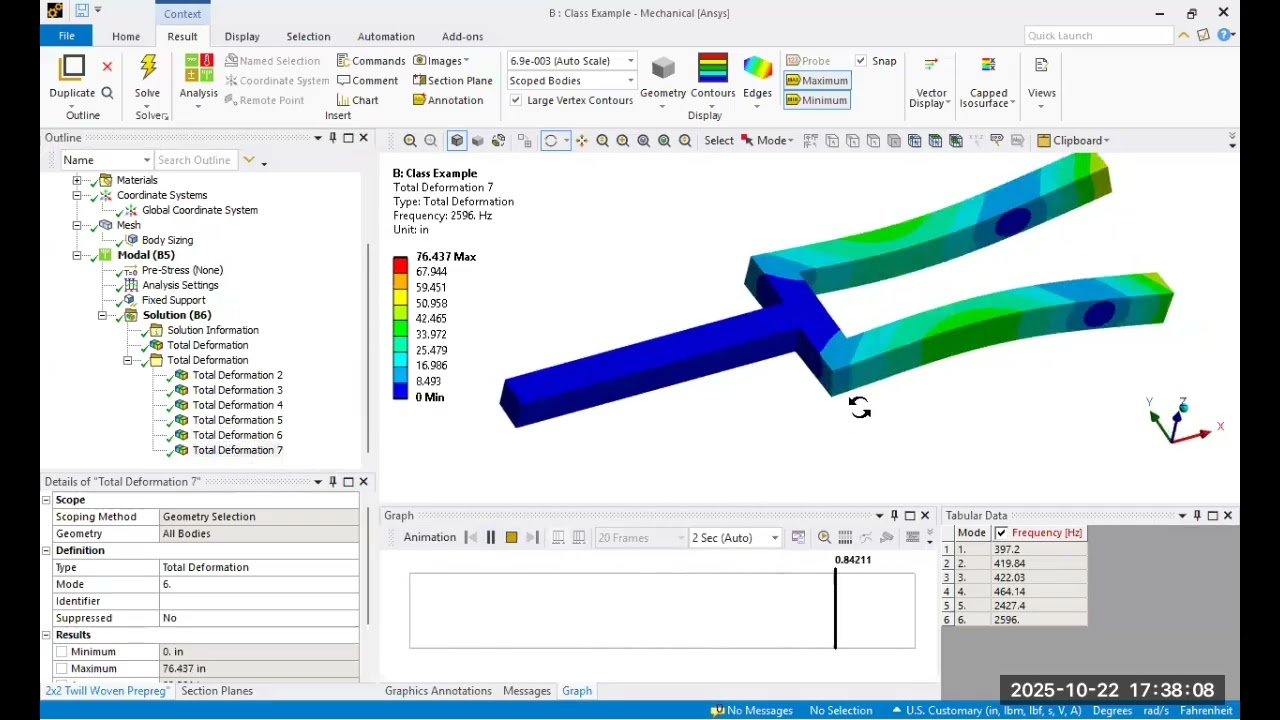This screenshot has height=720, width=1280.
Task: Toggle the Snap checkbox
Action: tap(861, 61)
